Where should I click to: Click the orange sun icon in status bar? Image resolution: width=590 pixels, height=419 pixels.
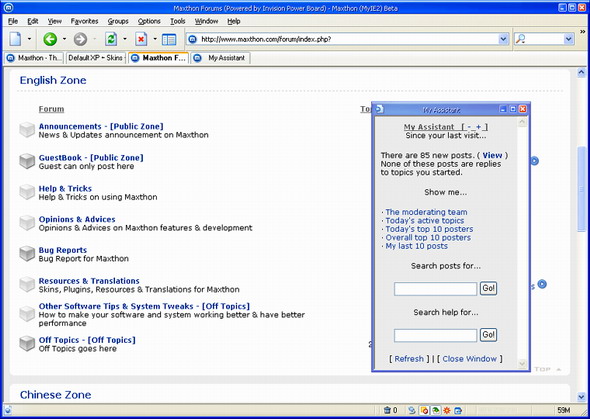tap(447, 410)
